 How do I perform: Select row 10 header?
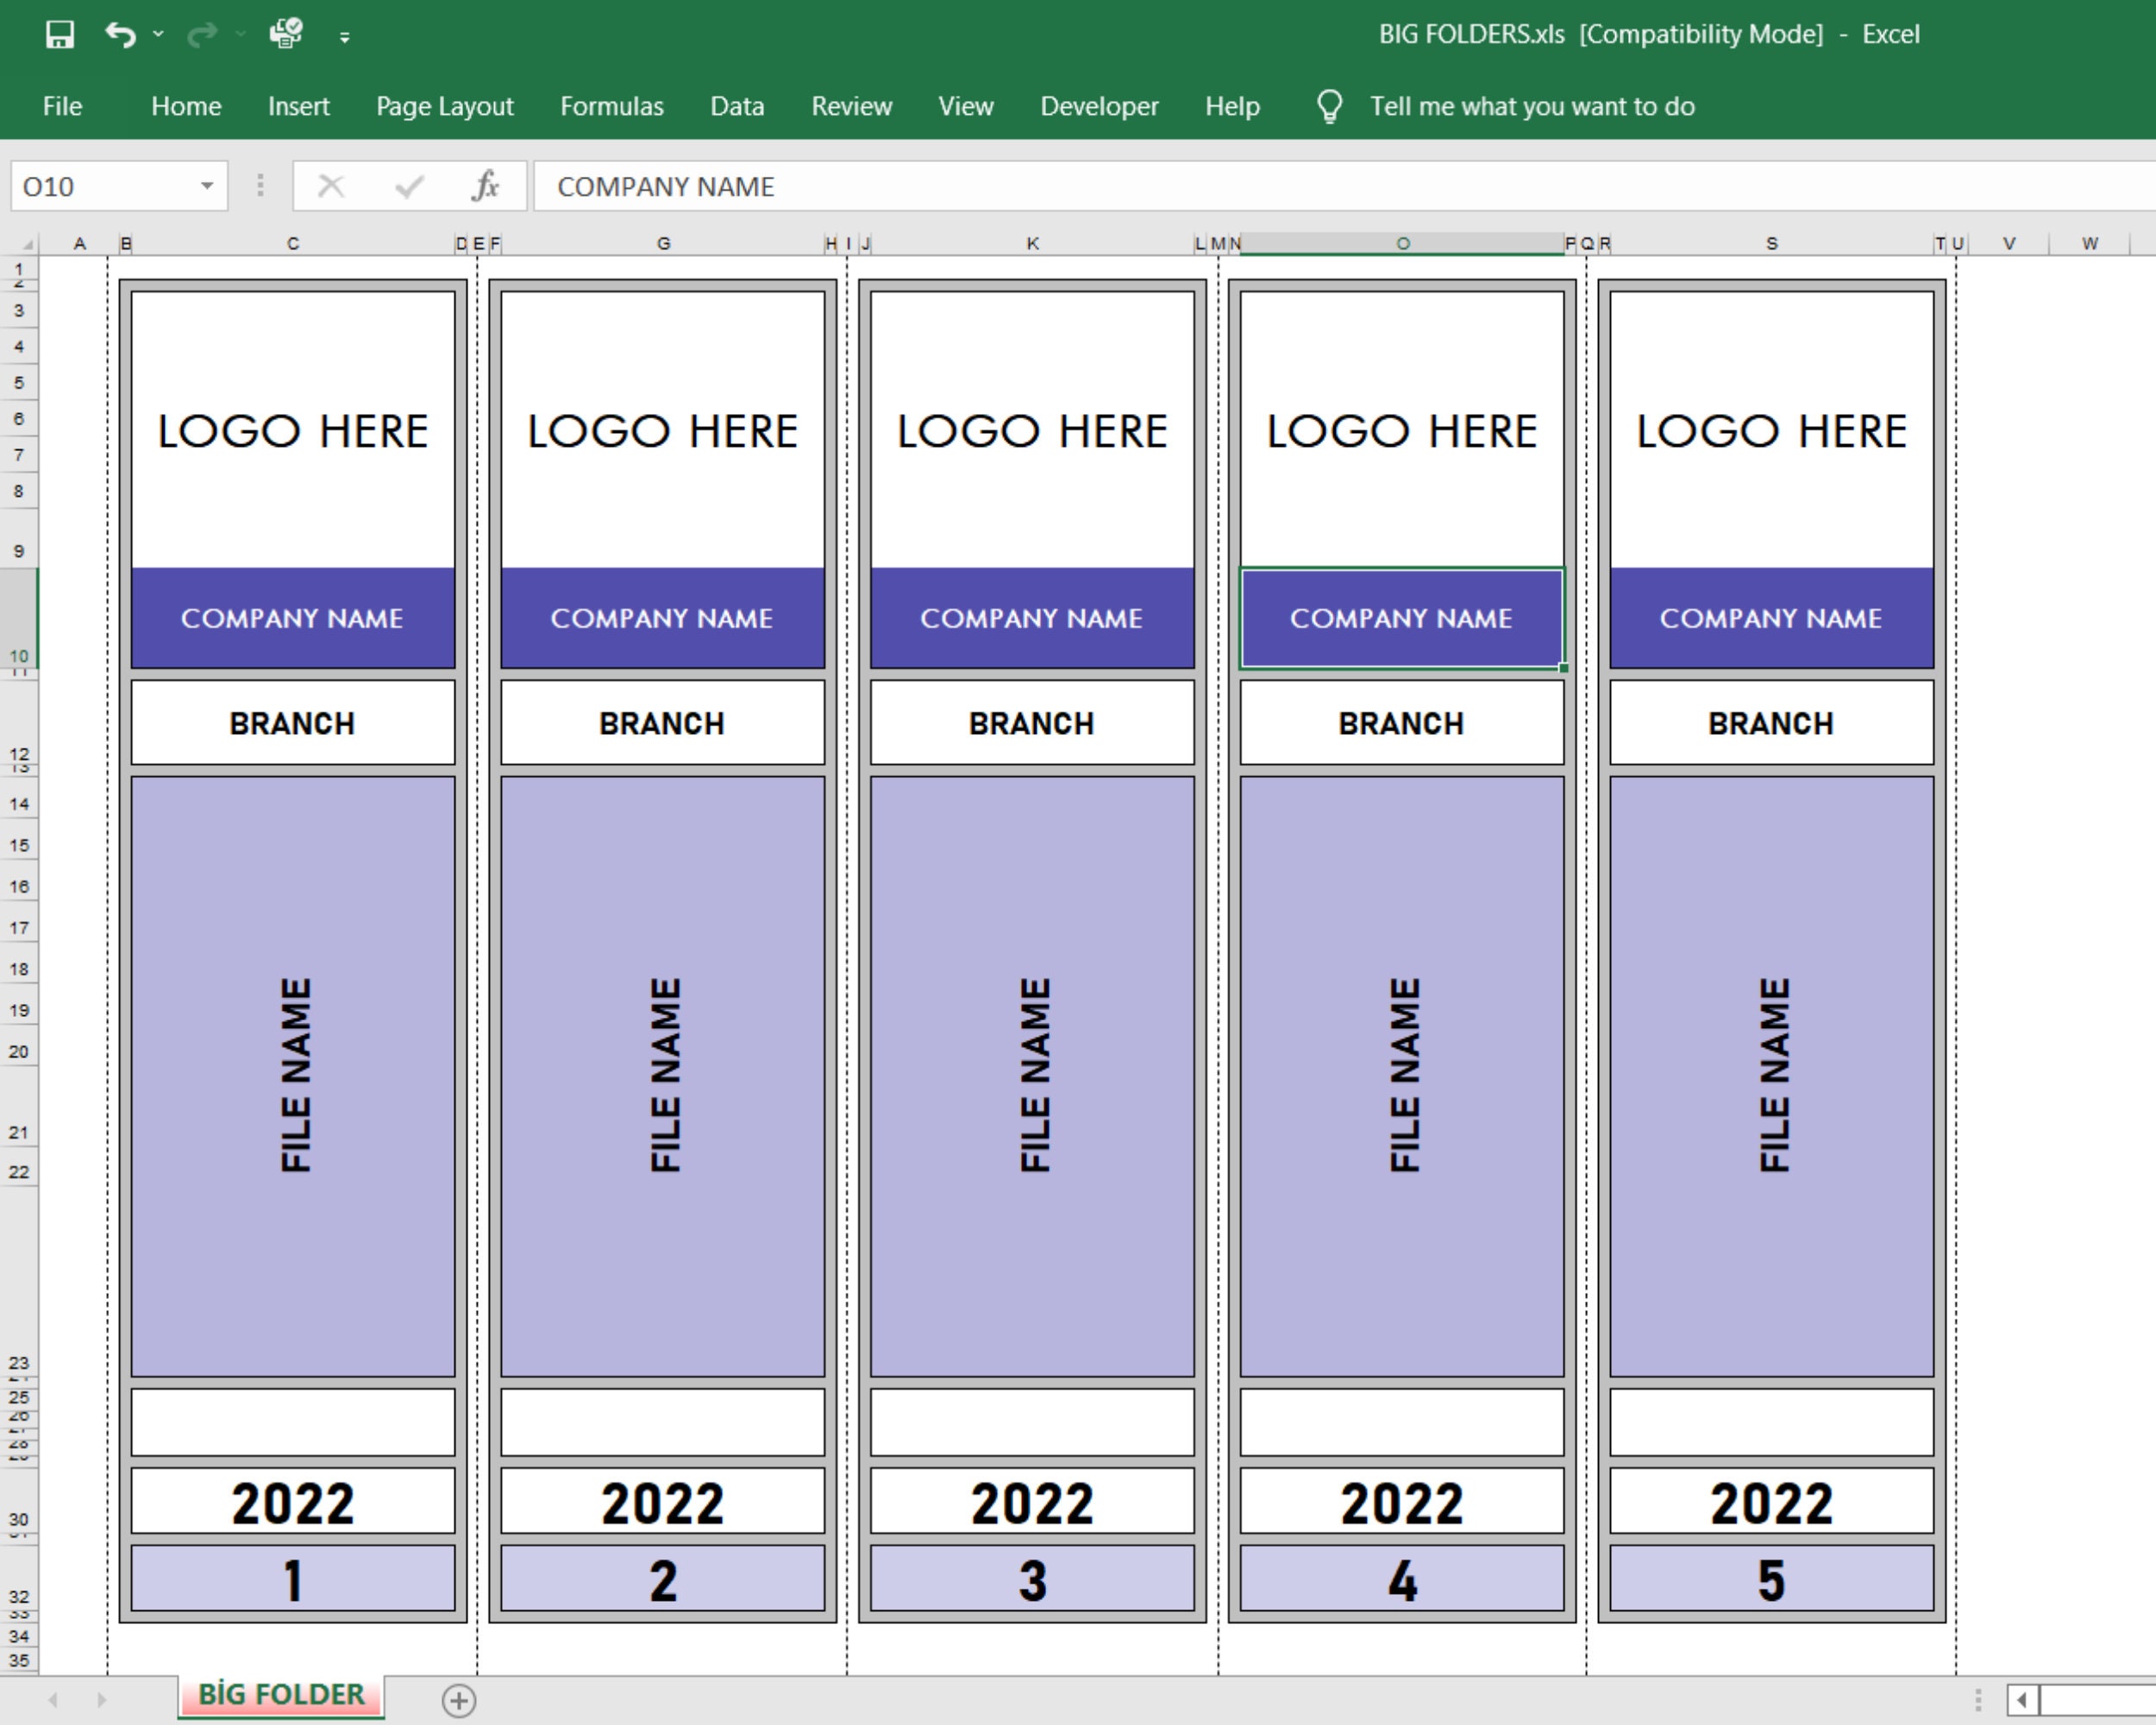[x=19, y=617]
